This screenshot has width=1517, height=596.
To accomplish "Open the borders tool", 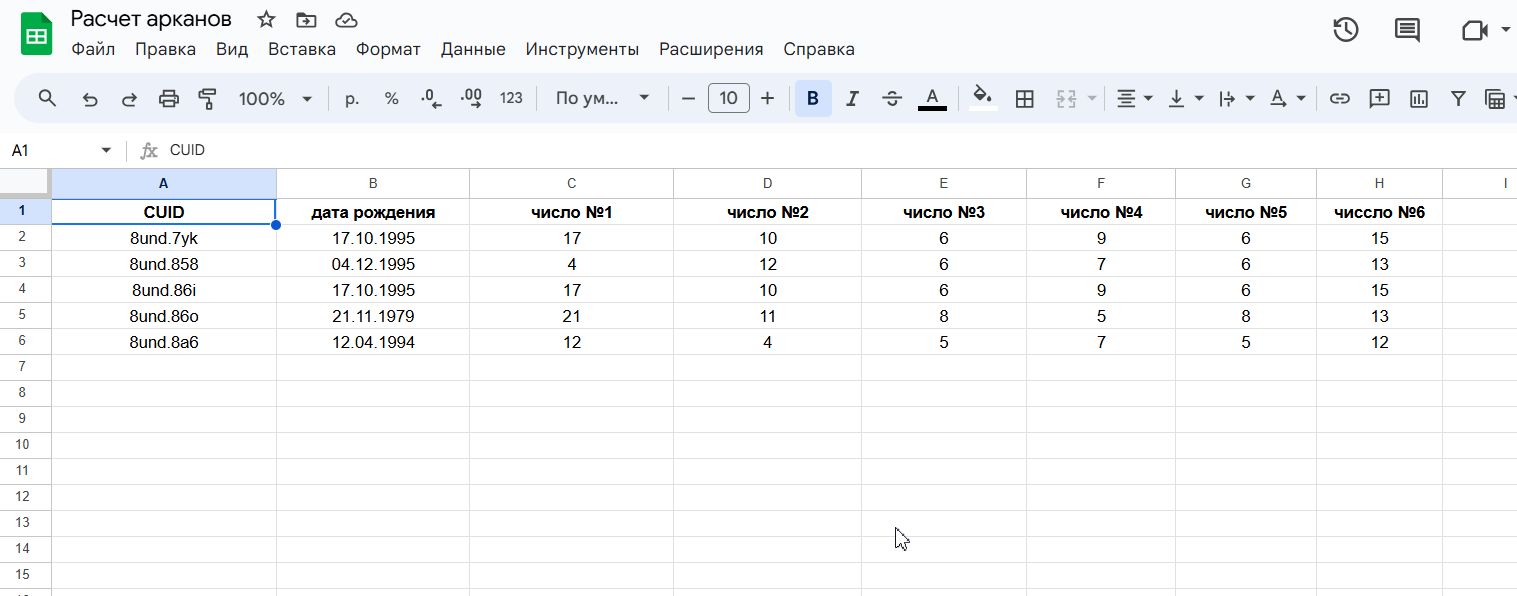I will pos(1024,98).
